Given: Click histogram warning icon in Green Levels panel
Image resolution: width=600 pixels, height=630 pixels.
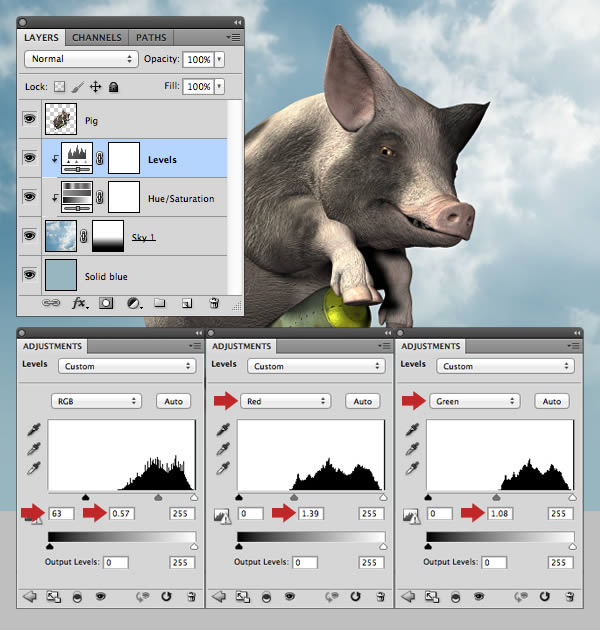Looking at the screenshot, I should tap(411, 516).
